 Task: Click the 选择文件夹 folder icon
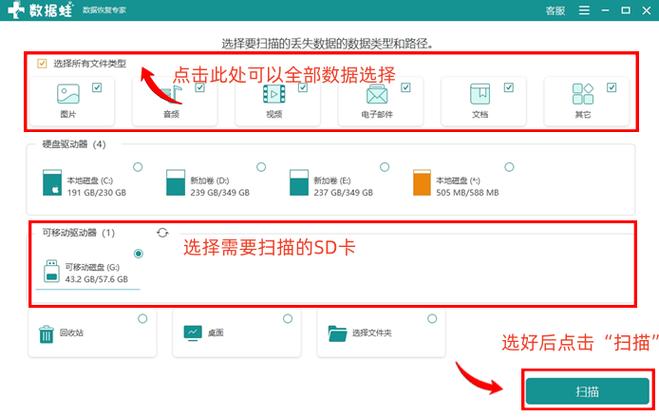click(x=337, y=334)
